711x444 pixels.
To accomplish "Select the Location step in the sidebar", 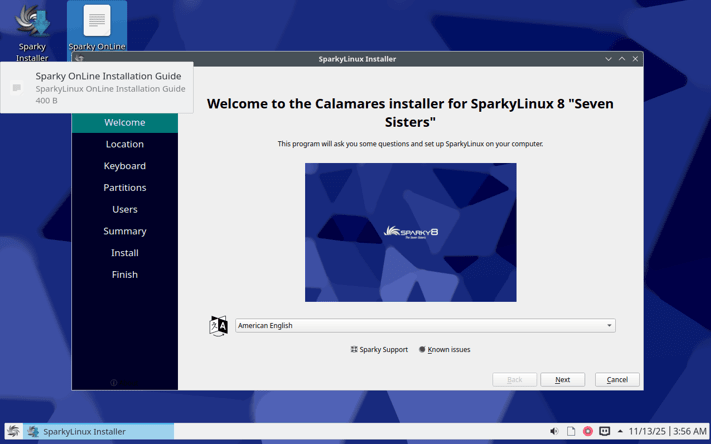I will 125,144.
